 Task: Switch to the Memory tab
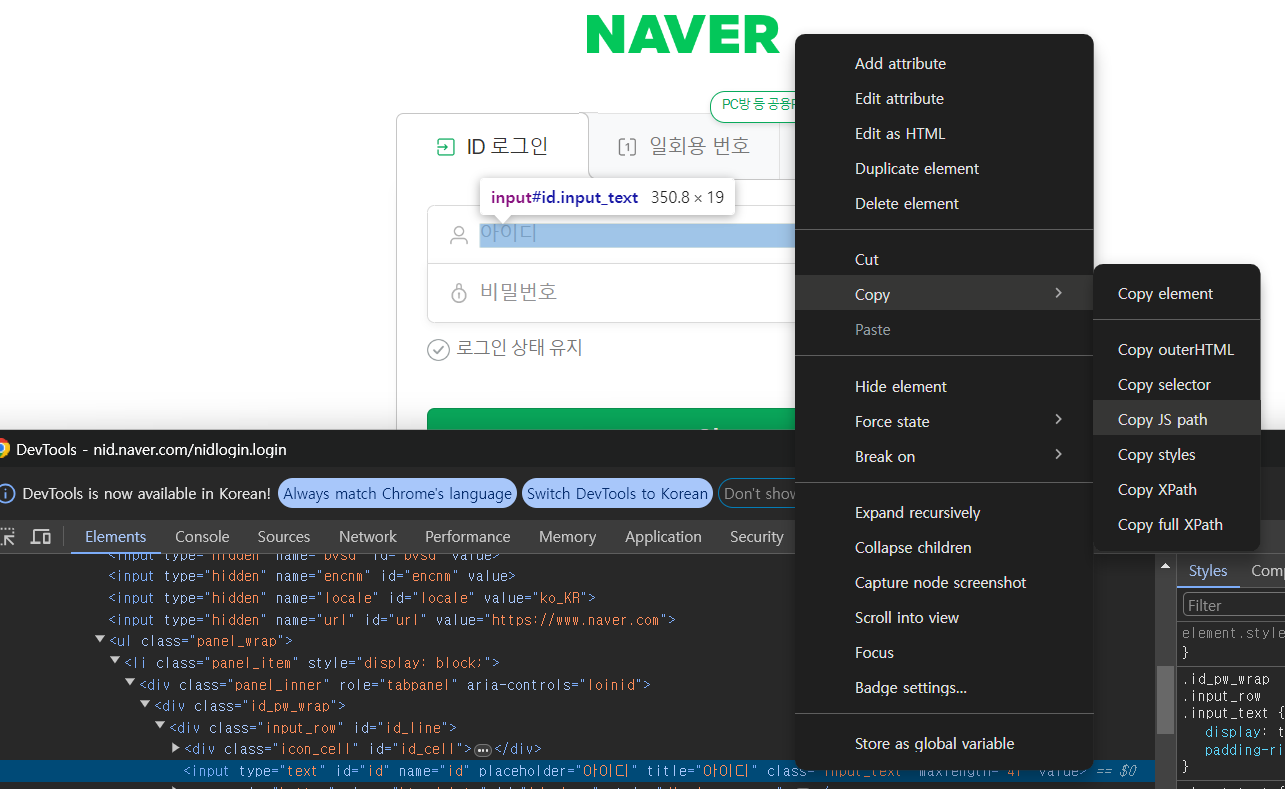click(x=567, y=537)
